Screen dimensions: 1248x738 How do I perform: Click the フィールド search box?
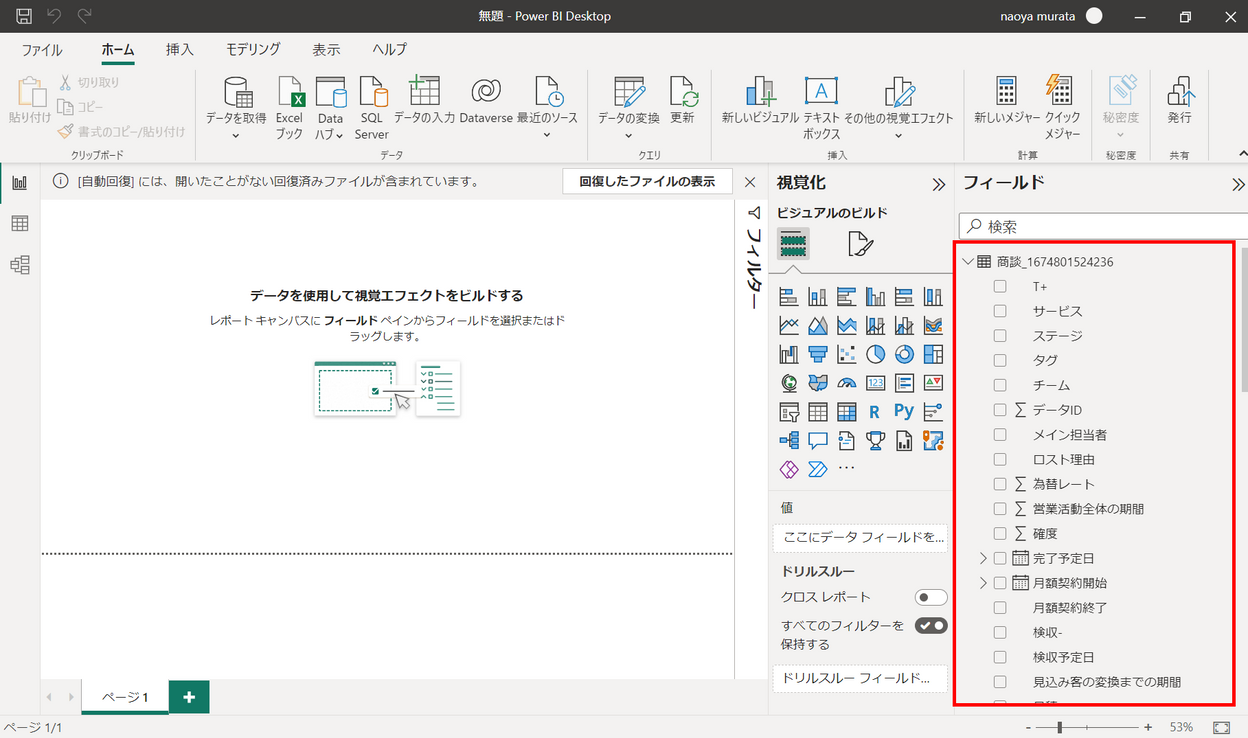[x=1102, y=226]
